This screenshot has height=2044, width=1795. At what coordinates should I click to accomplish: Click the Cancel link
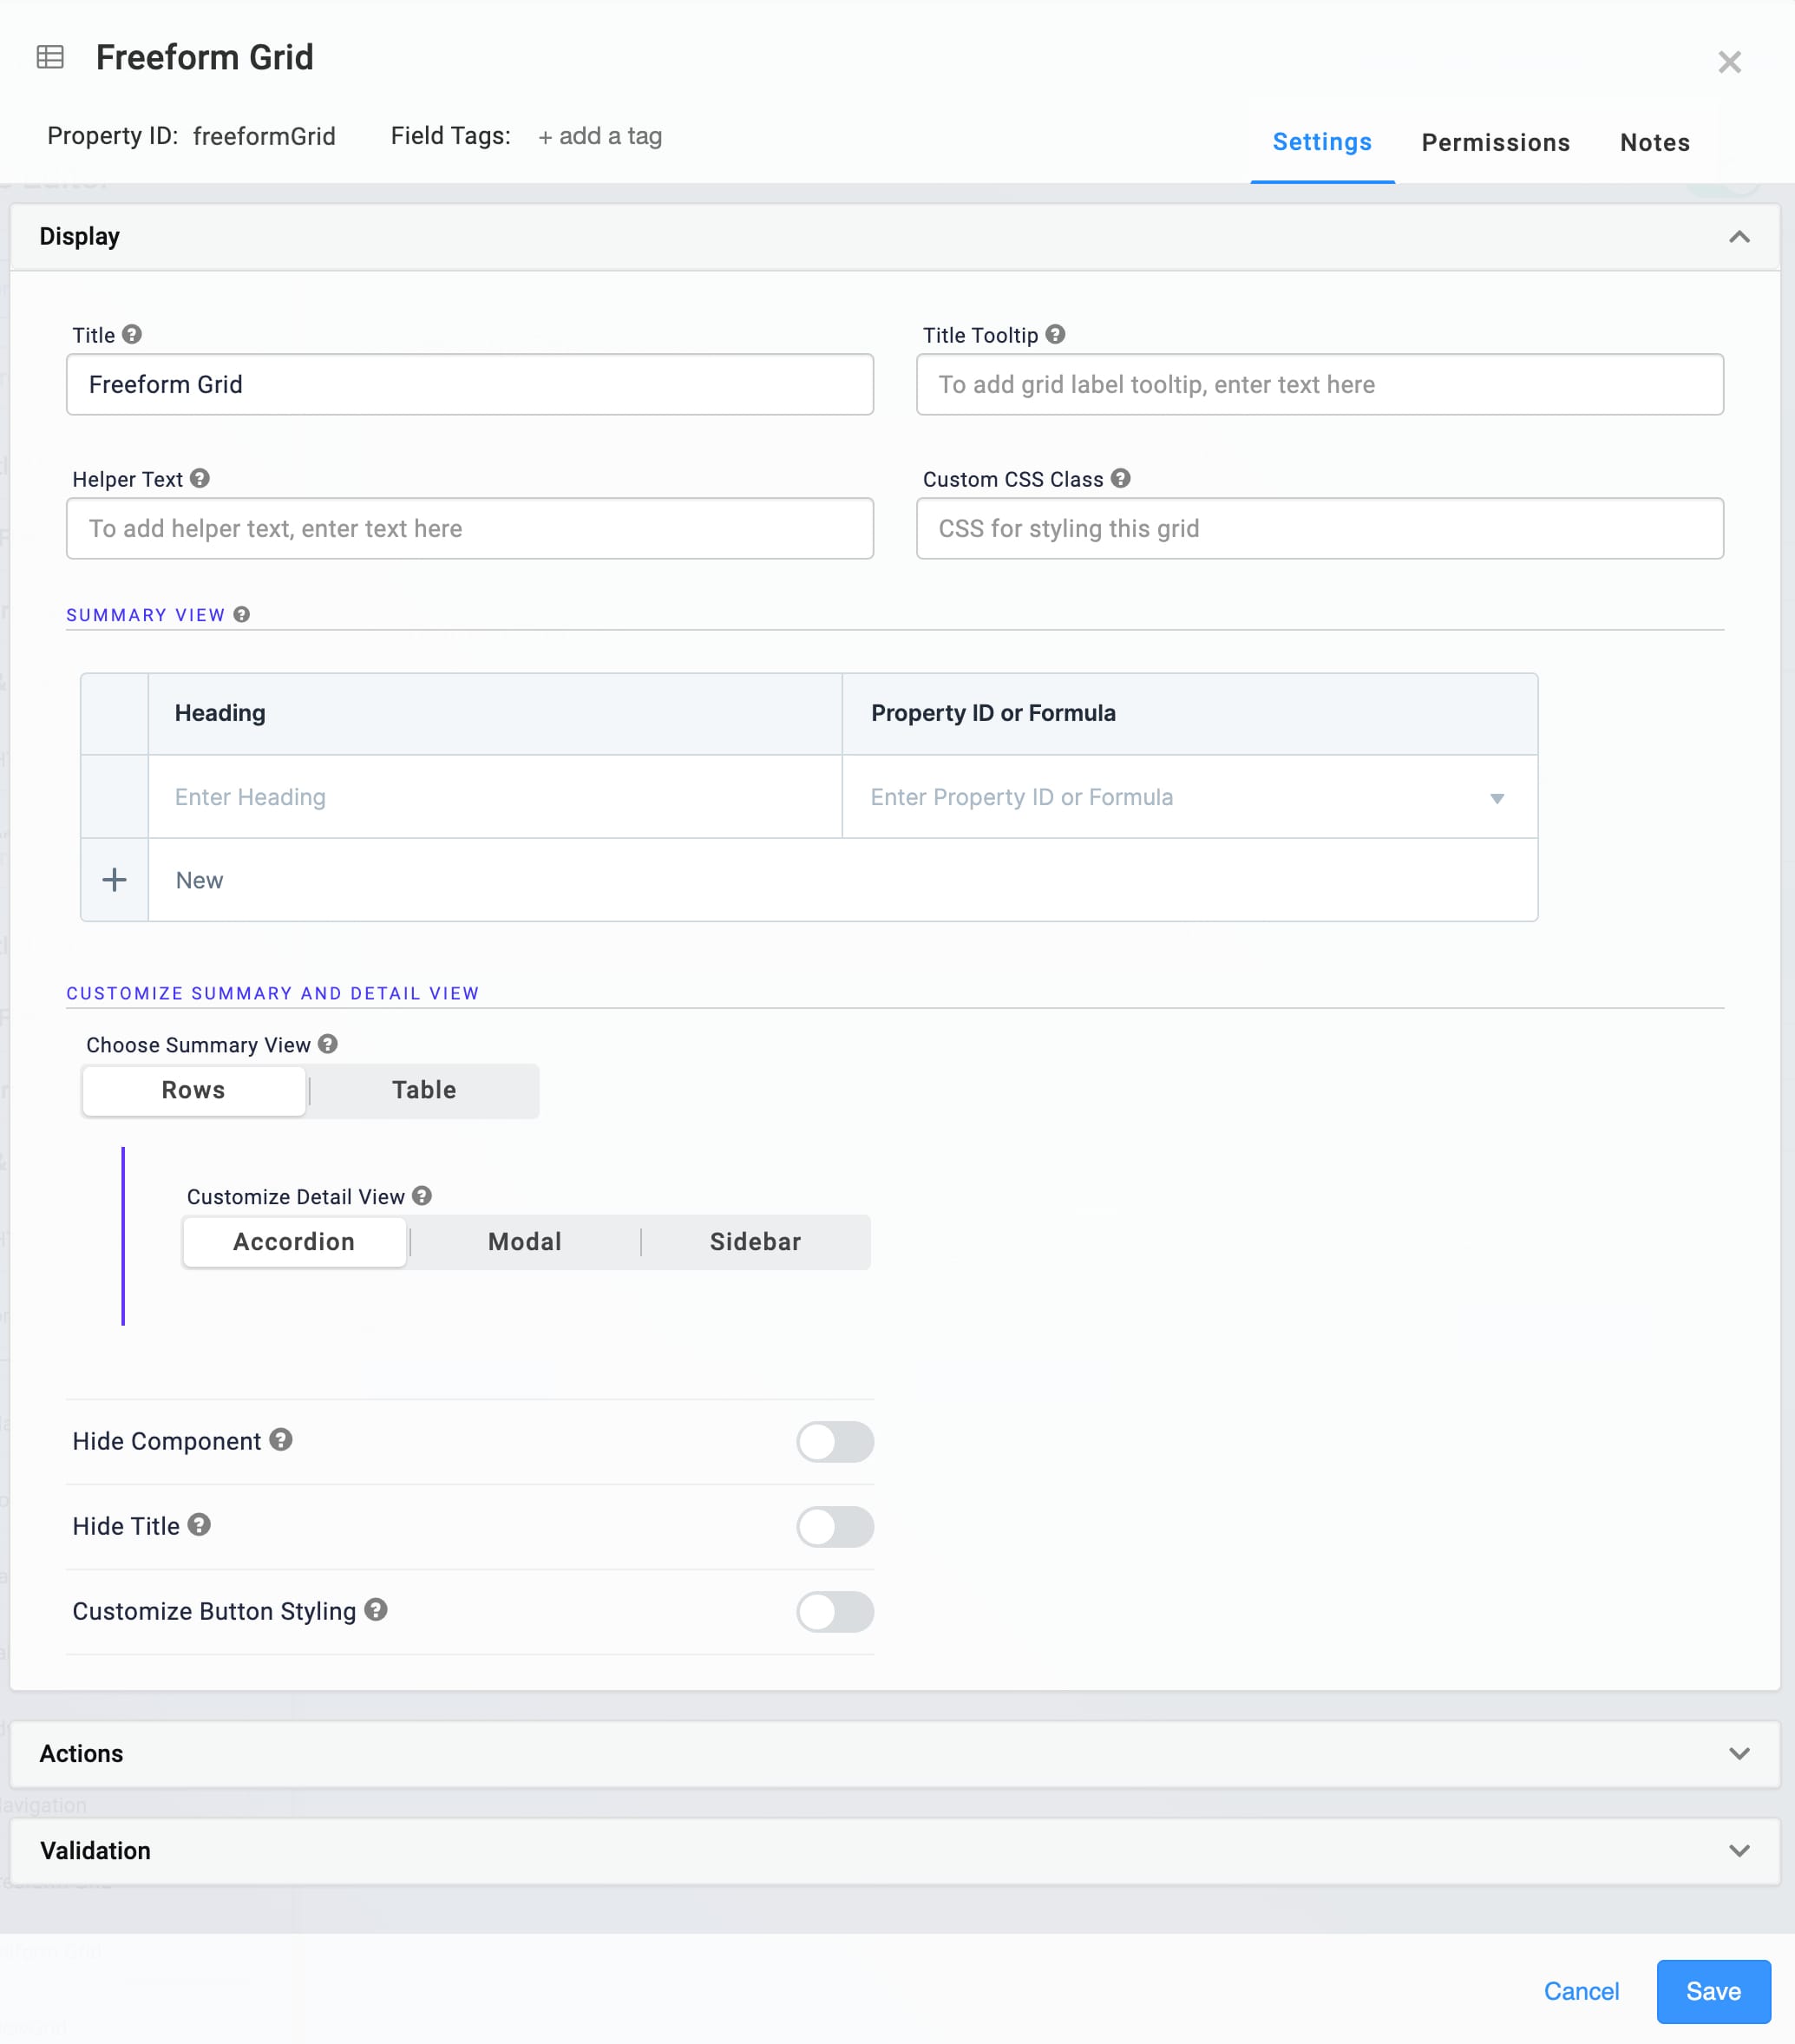(x=1581, y=1991)
